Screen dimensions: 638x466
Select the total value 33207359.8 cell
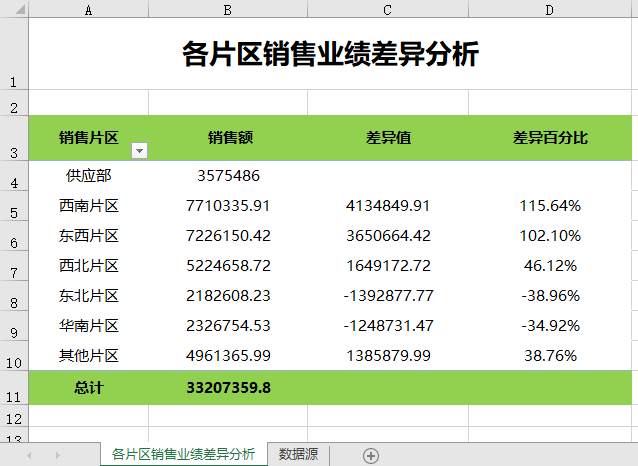coord(228,387)
